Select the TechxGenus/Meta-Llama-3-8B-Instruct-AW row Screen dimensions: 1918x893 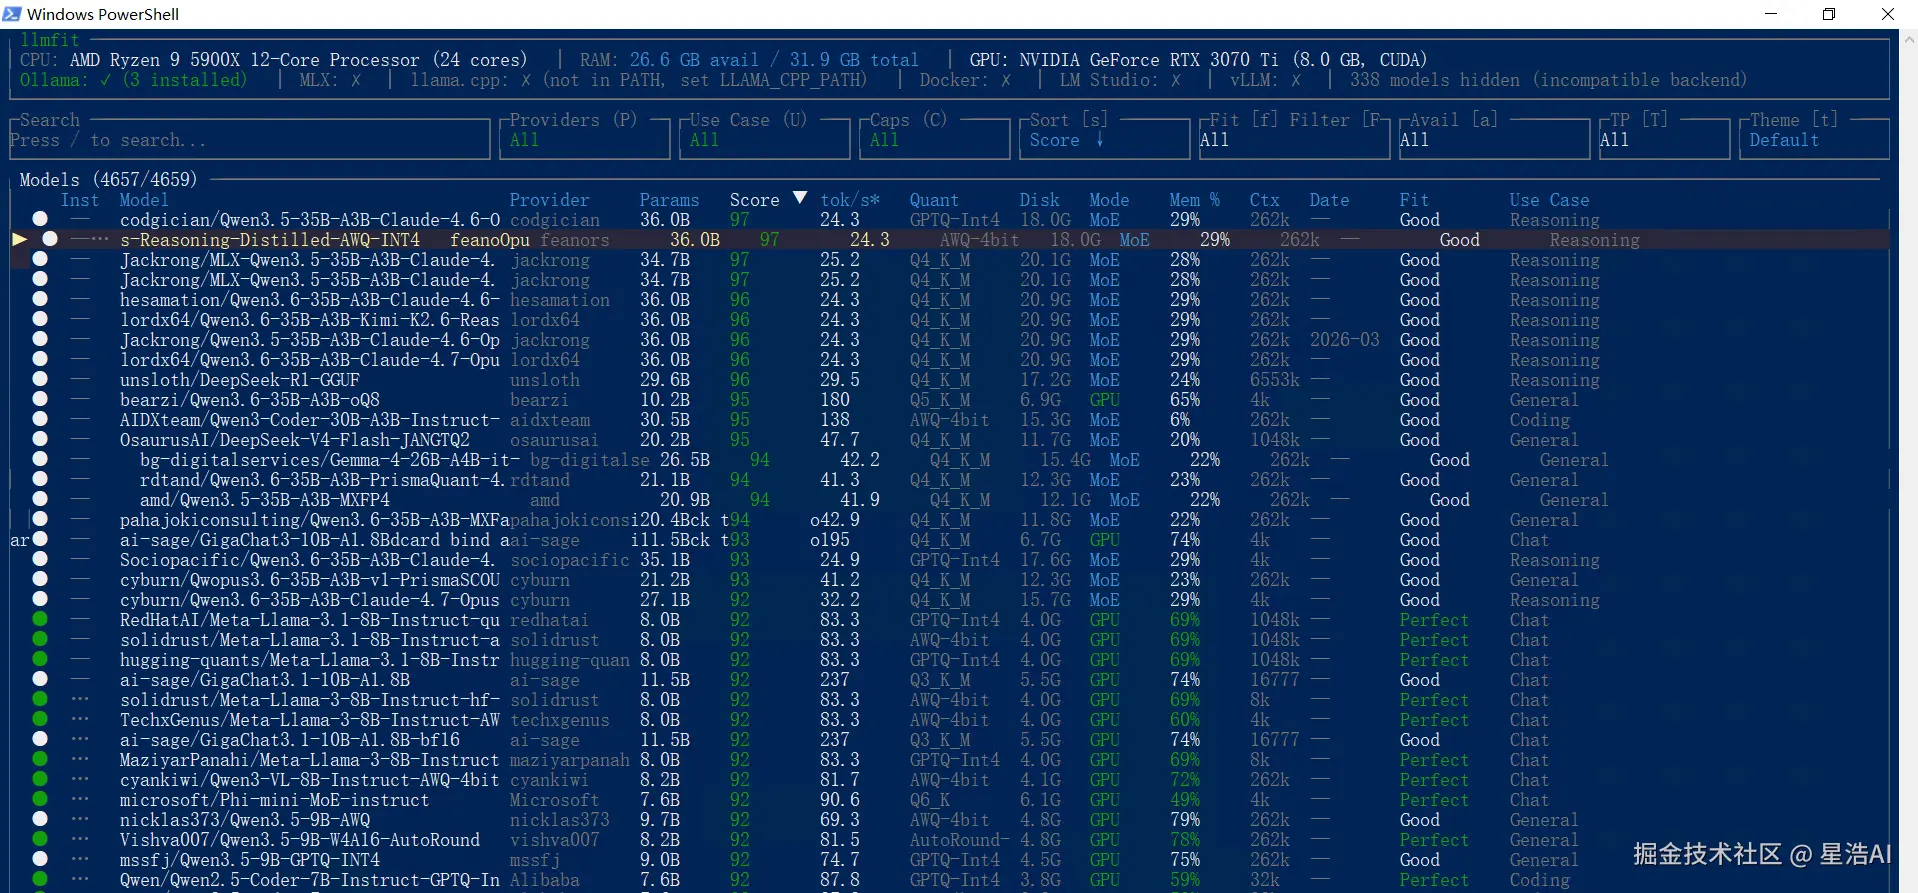point(950,720)
